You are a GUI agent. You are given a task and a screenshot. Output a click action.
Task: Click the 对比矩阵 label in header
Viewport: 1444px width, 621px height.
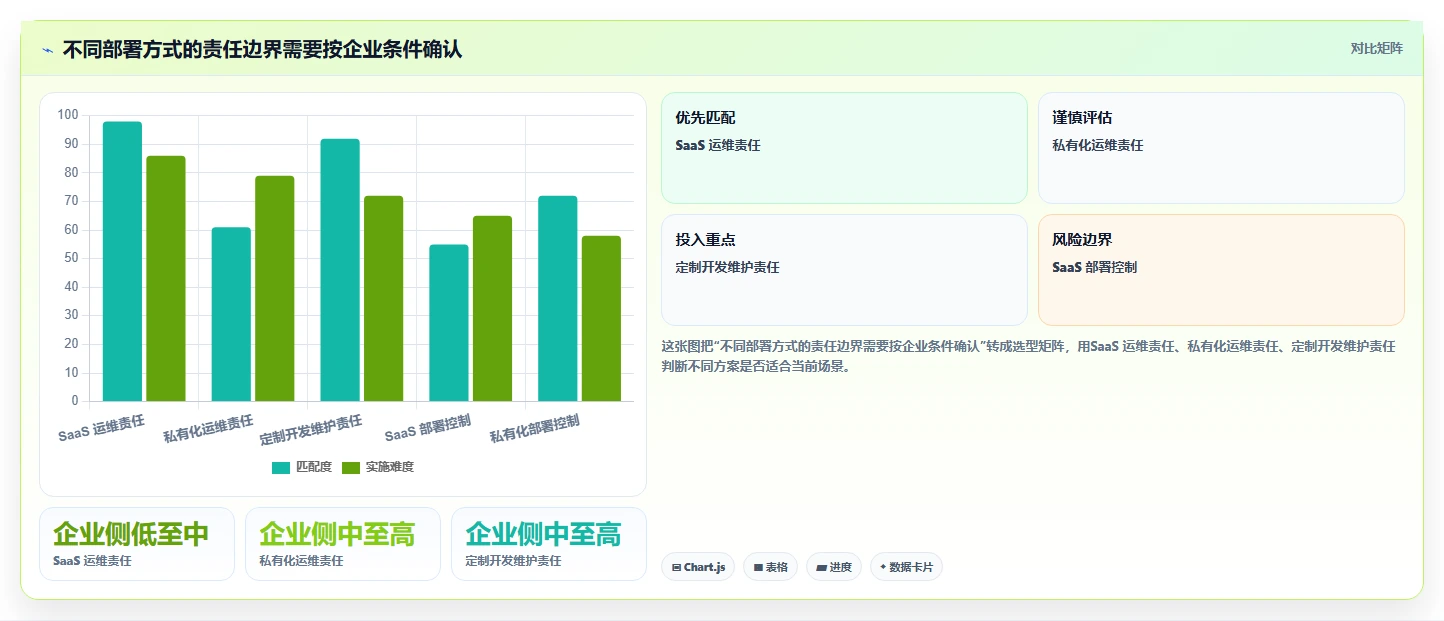pyautogui.click(x=1376, y=49)
